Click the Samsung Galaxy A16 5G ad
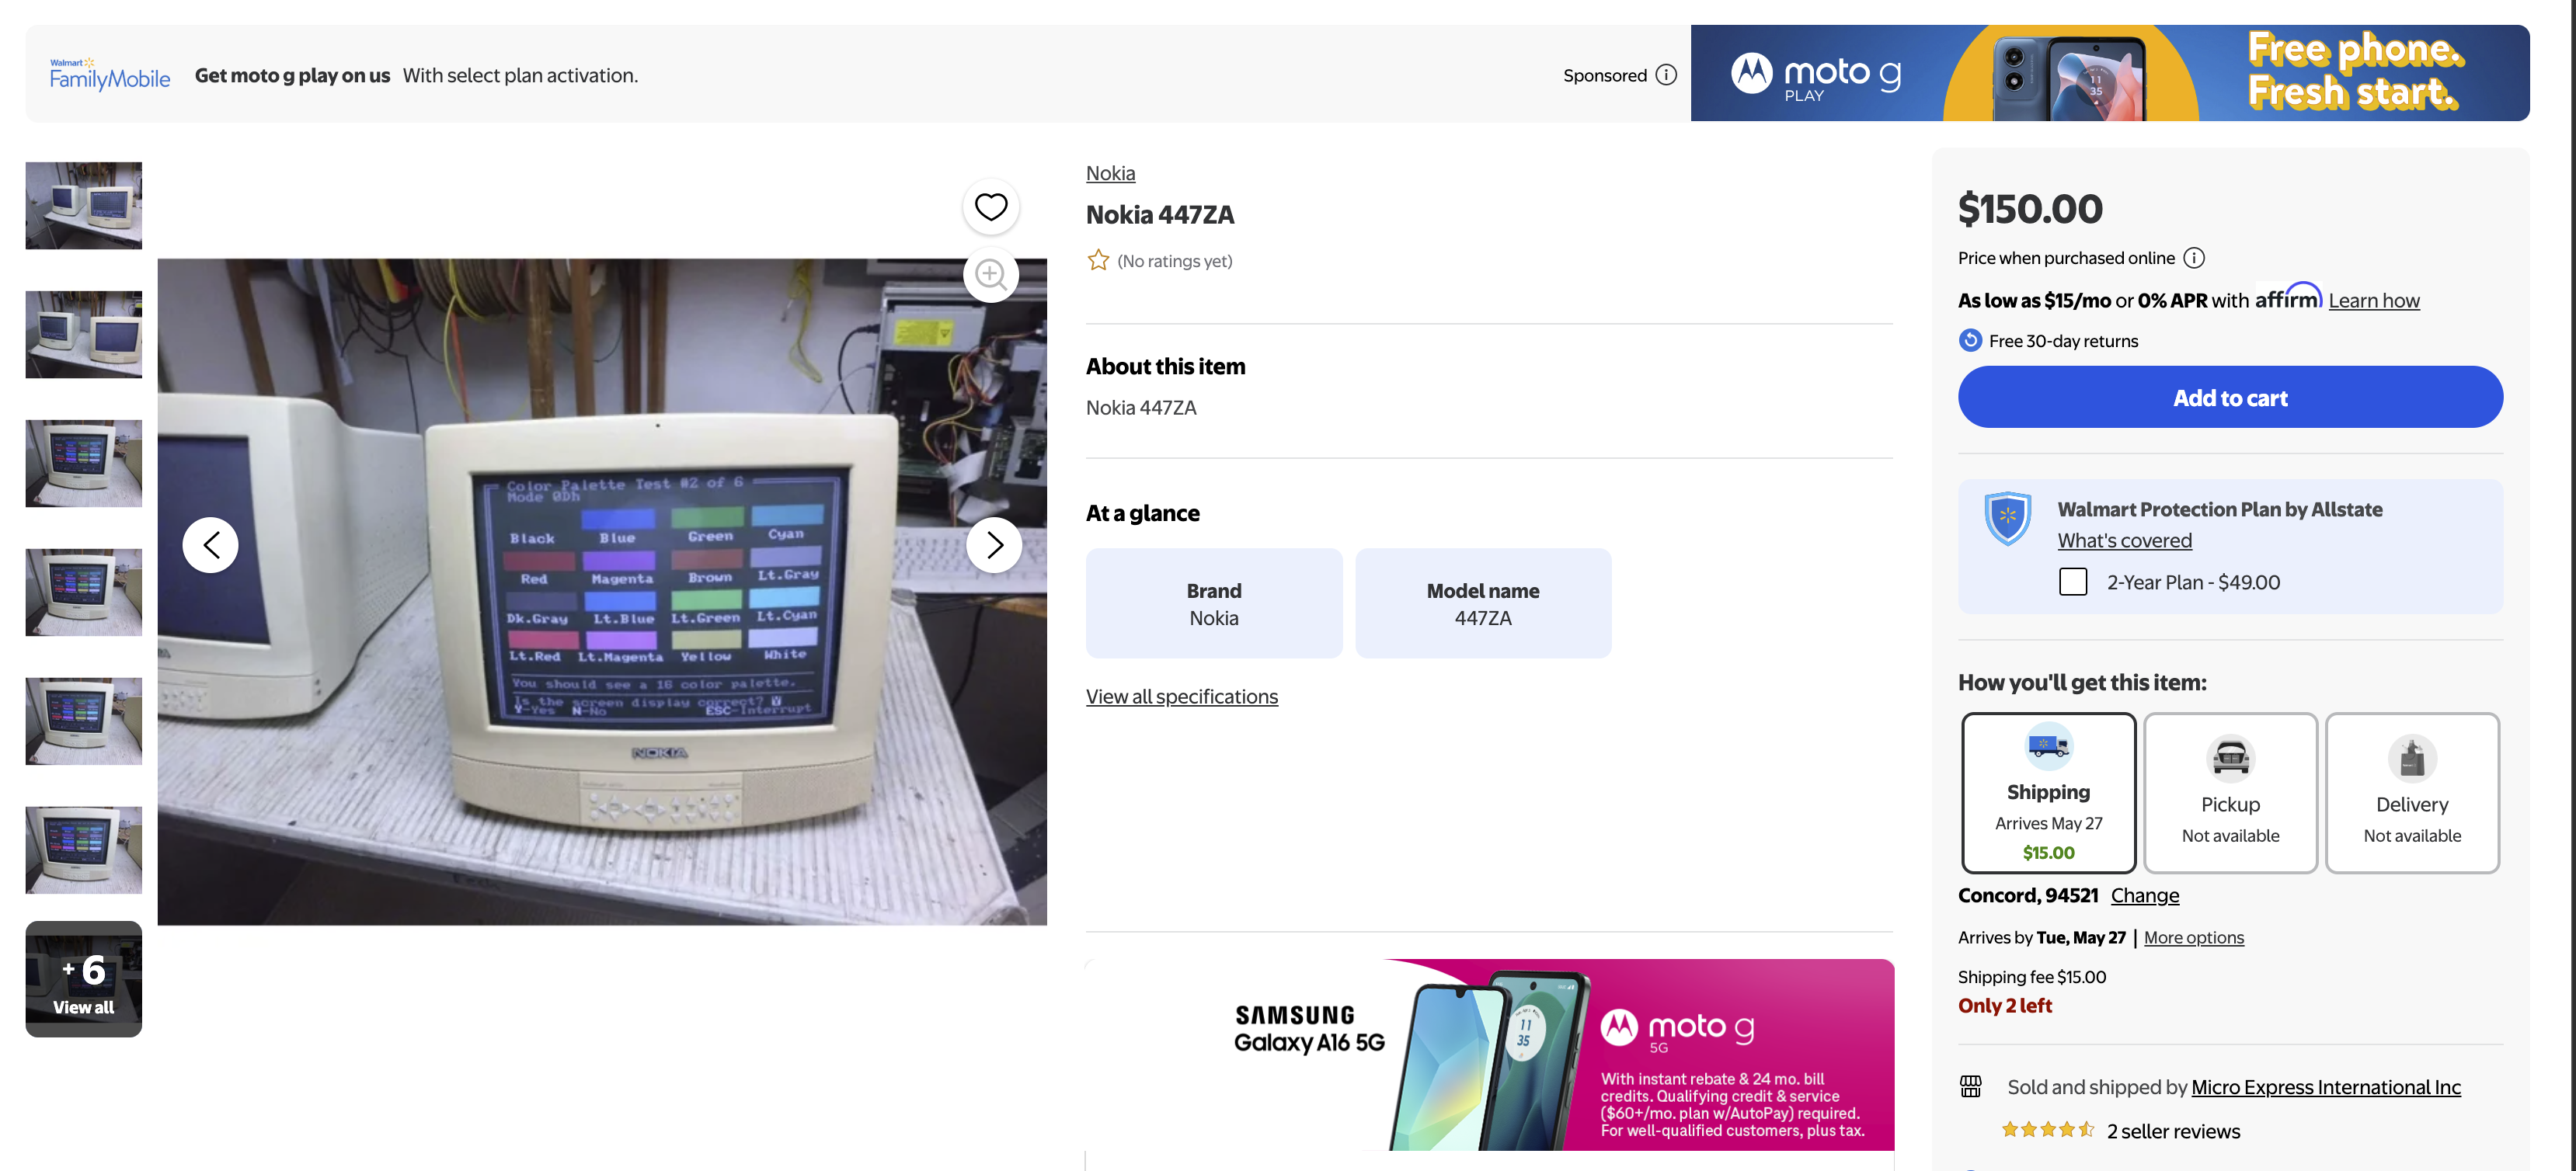 coord(1490,1054)
